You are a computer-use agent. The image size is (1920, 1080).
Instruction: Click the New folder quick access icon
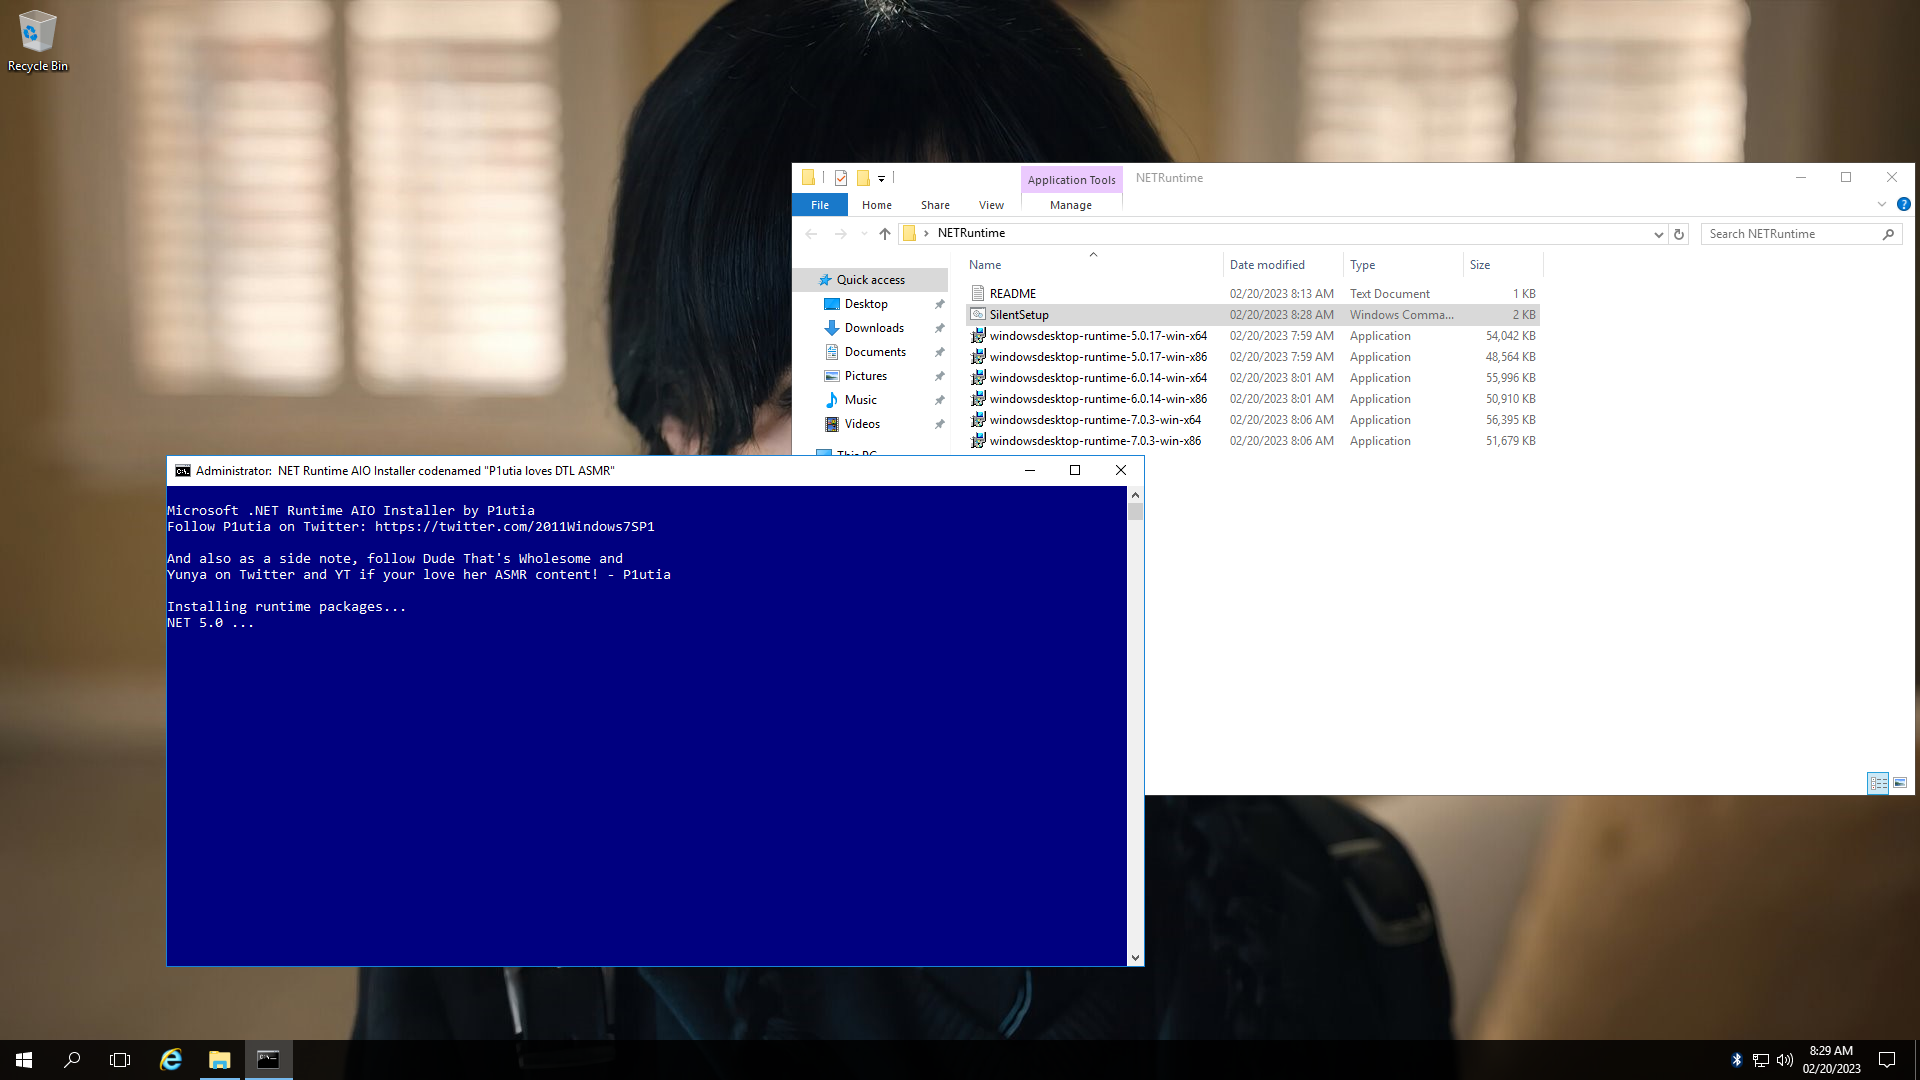(863, 178)
